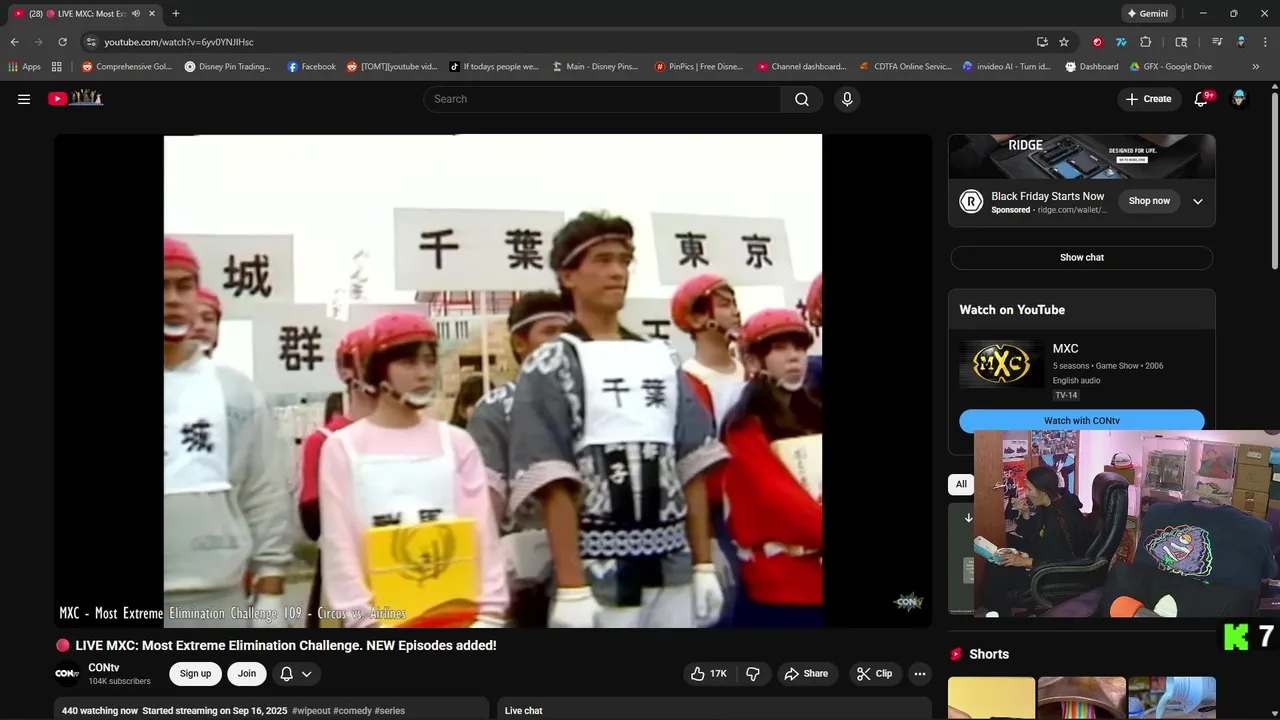Screen dimensions: 1280x720
Task: Open Comprehensive Gol... bookmark
Action: pos(127,67)
